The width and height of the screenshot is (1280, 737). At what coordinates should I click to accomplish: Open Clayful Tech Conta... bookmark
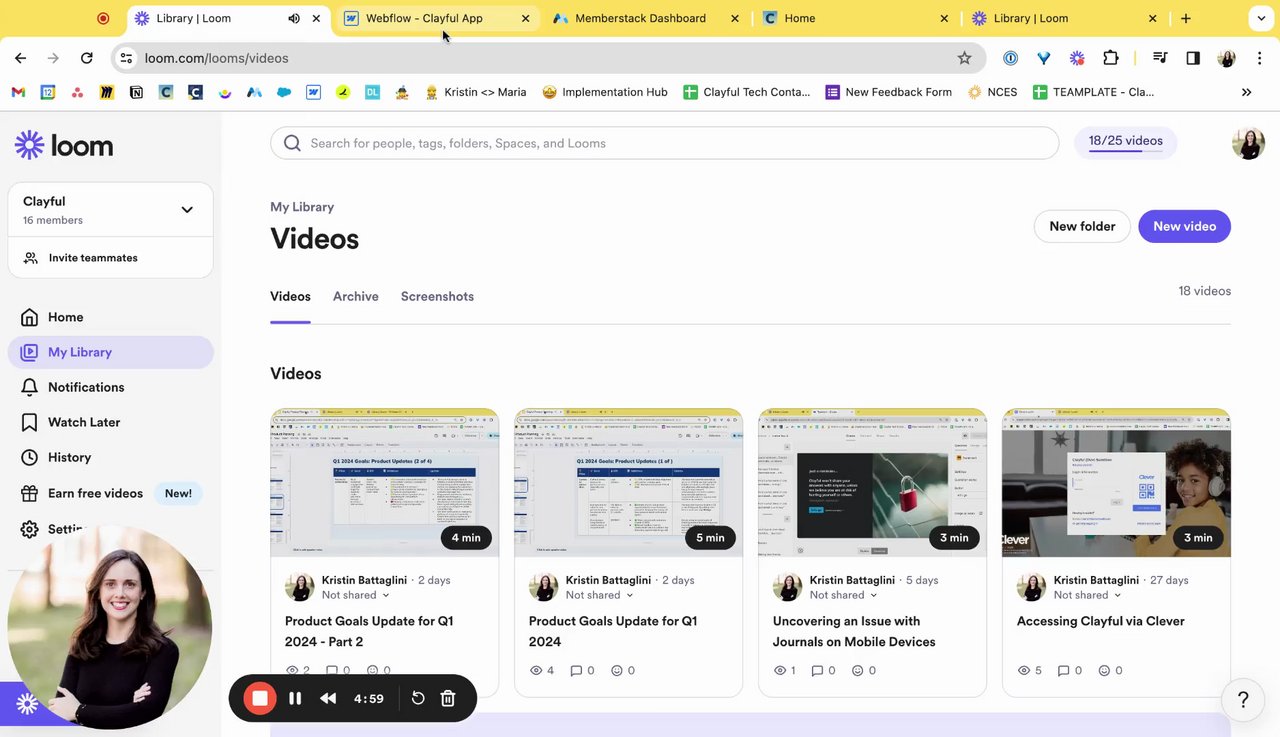(x=747, y=92)
